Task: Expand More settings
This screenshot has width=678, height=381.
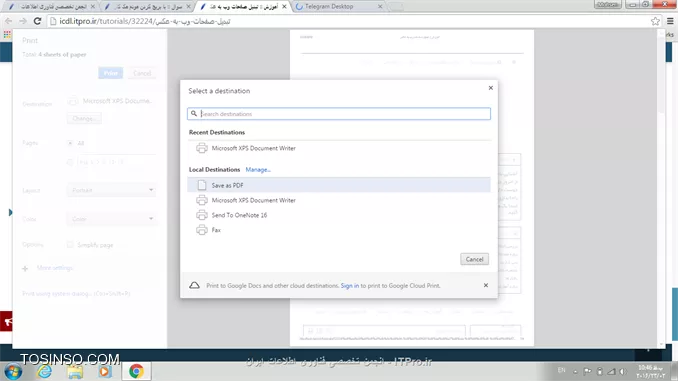Action: (48, 268)
